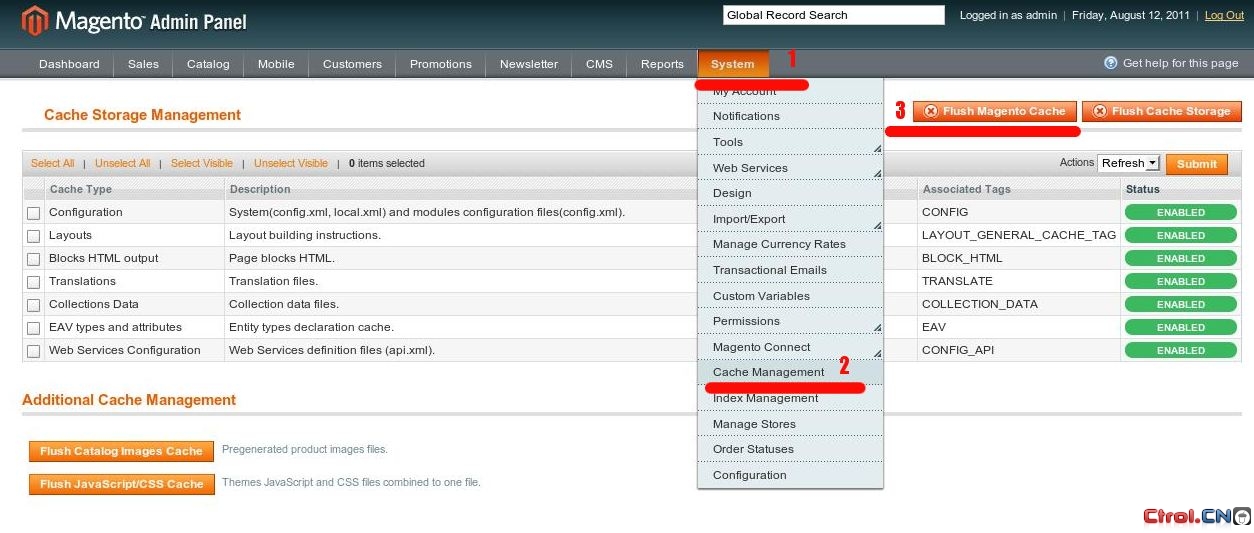Click the Select All link
The width and height of the screenshot is (1254, 533).
click(53, 163)
